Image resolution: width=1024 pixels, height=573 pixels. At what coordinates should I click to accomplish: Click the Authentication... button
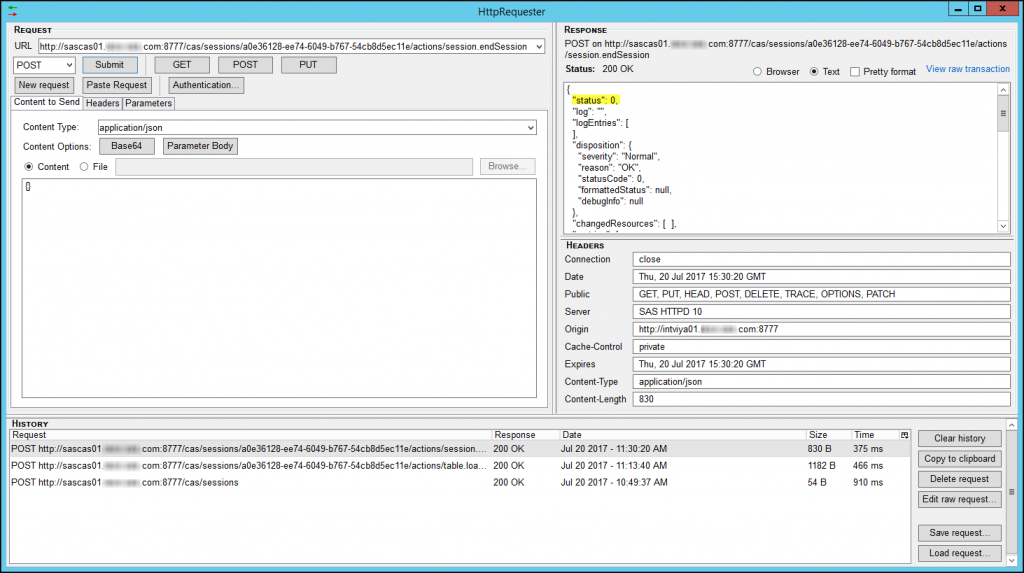click(x=206, y=85)
